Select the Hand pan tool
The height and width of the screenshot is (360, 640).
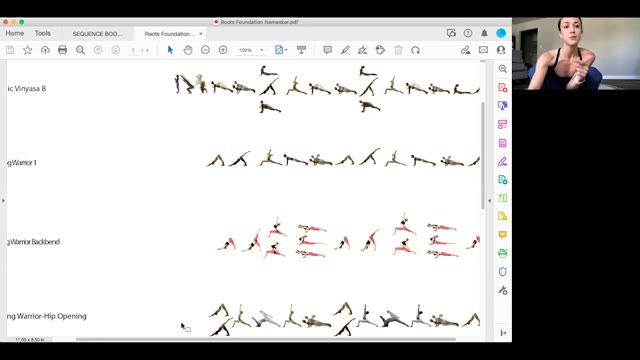188,50
